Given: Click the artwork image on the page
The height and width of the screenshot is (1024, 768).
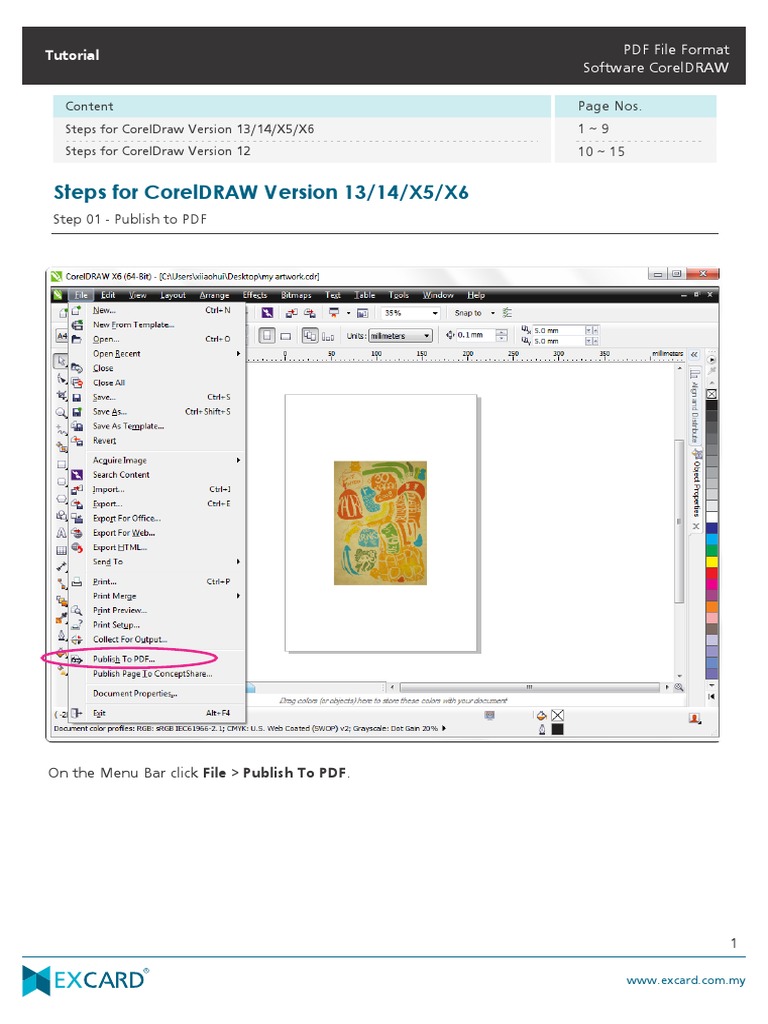Looking at the screenshot, I should [380, 522].
